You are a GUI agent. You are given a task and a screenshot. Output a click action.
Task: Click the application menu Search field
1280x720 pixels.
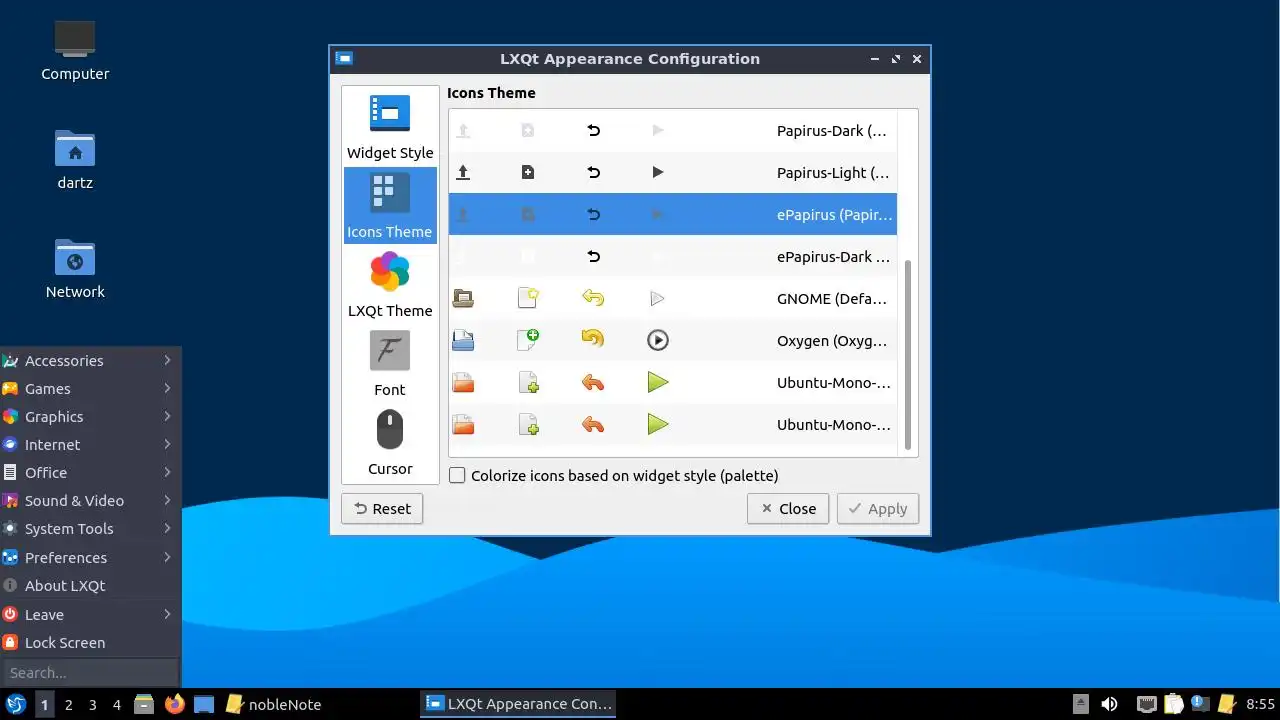tap(90, 673)
